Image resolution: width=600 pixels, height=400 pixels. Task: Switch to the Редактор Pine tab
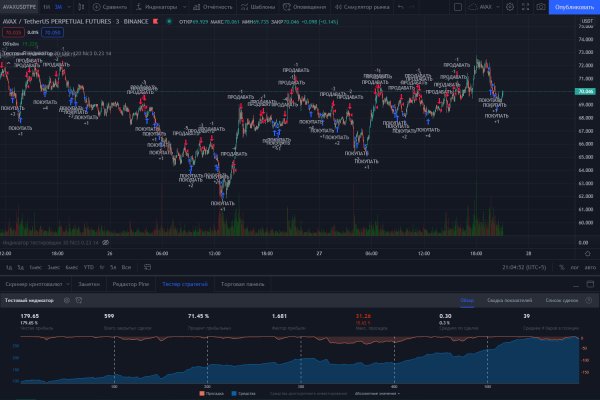[x=129, y=285]
